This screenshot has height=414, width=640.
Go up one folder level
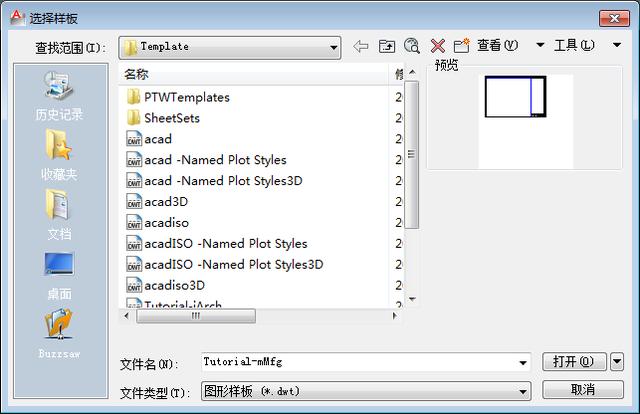pyautogui.click(x=387, y=46)
